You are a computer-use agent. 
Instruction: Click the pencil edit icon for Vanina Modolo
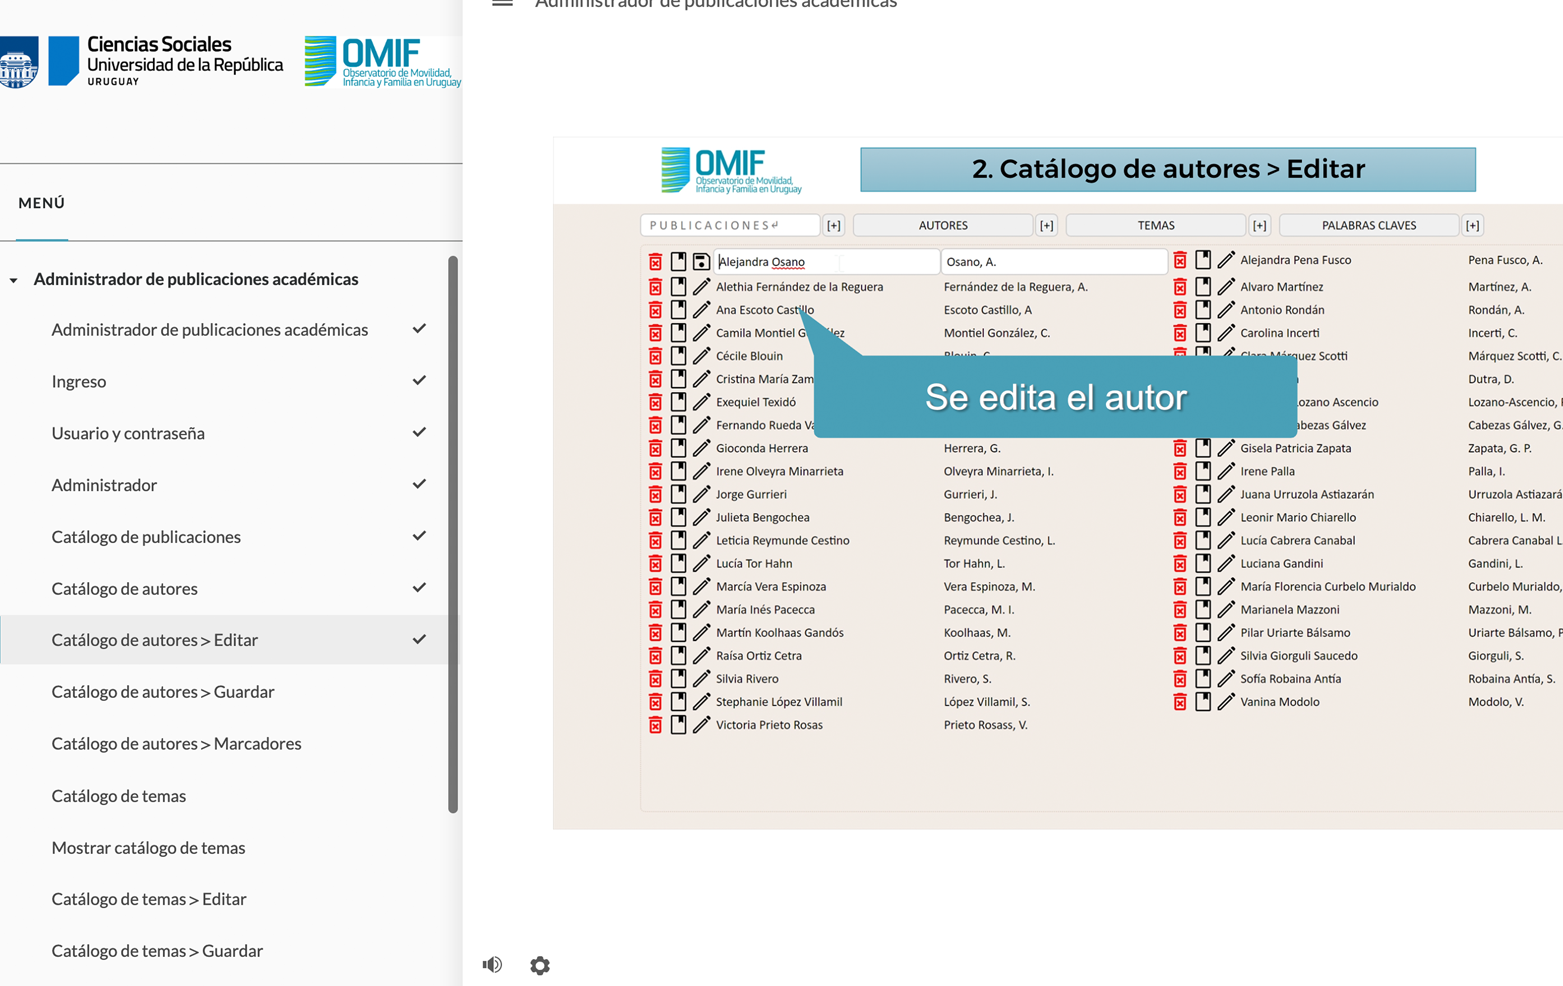point(1226,702)
